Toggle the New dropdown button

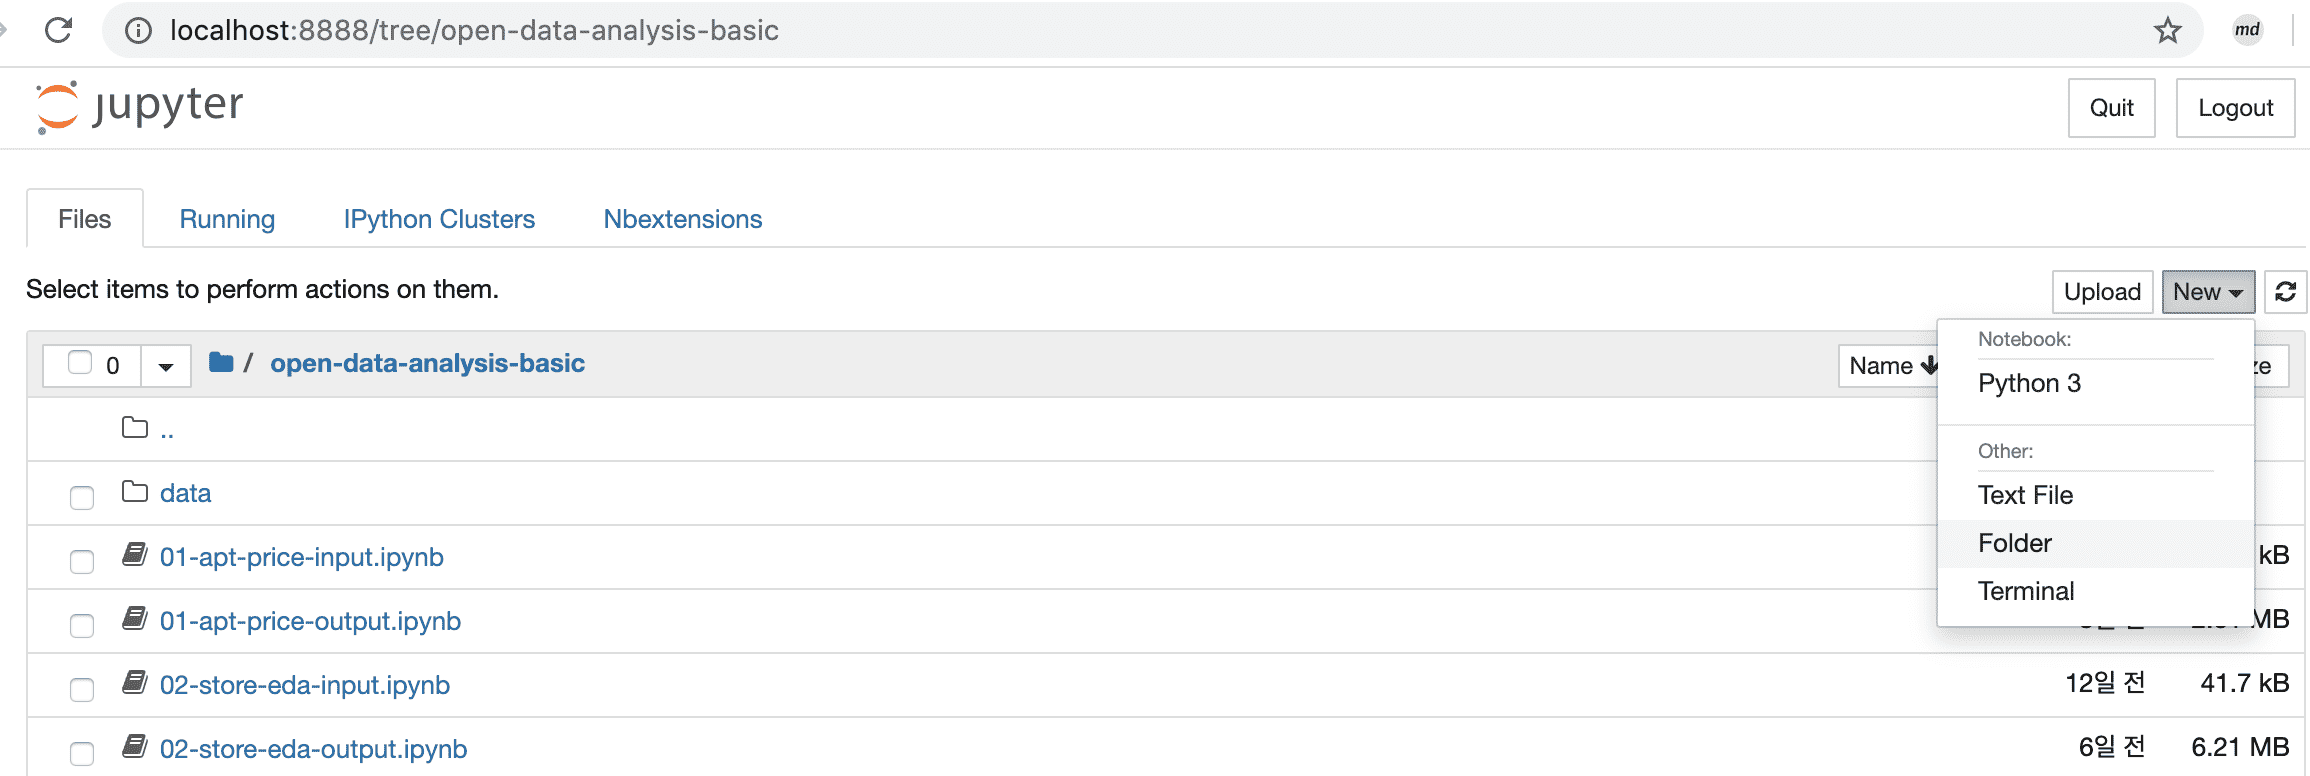(2207, 292)
